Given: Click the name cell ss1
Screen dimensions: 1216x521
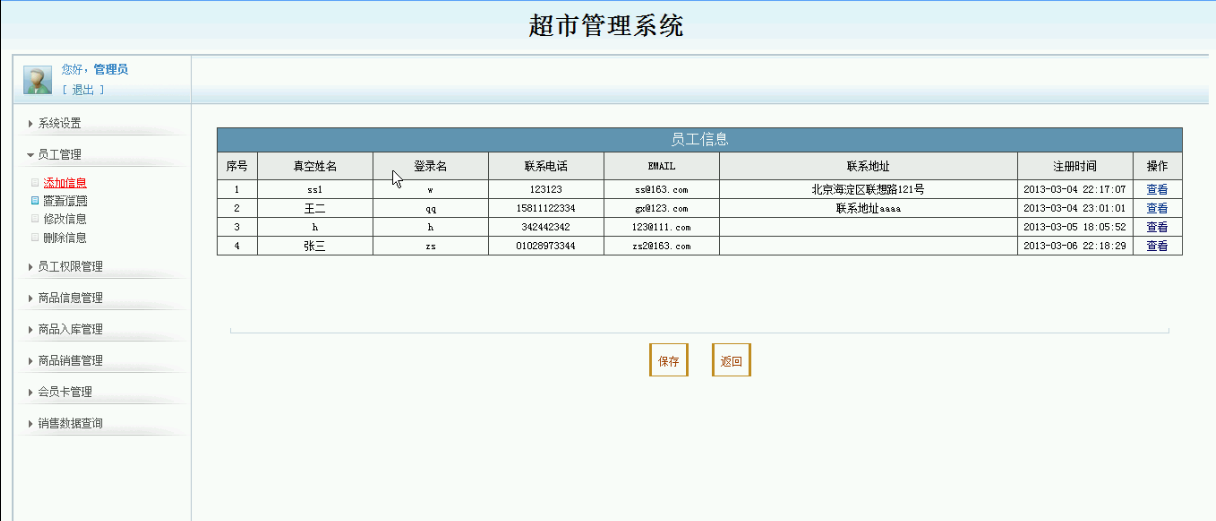Looking at the screenshot, I should [x=315, y=189].
